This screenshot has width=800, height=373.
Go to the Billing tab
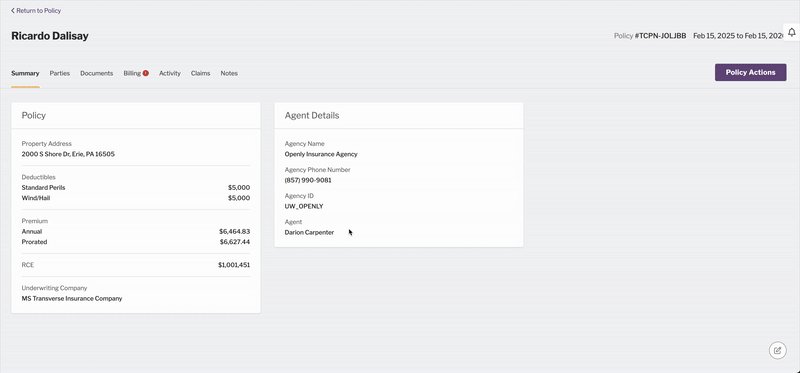coord(132,73)
